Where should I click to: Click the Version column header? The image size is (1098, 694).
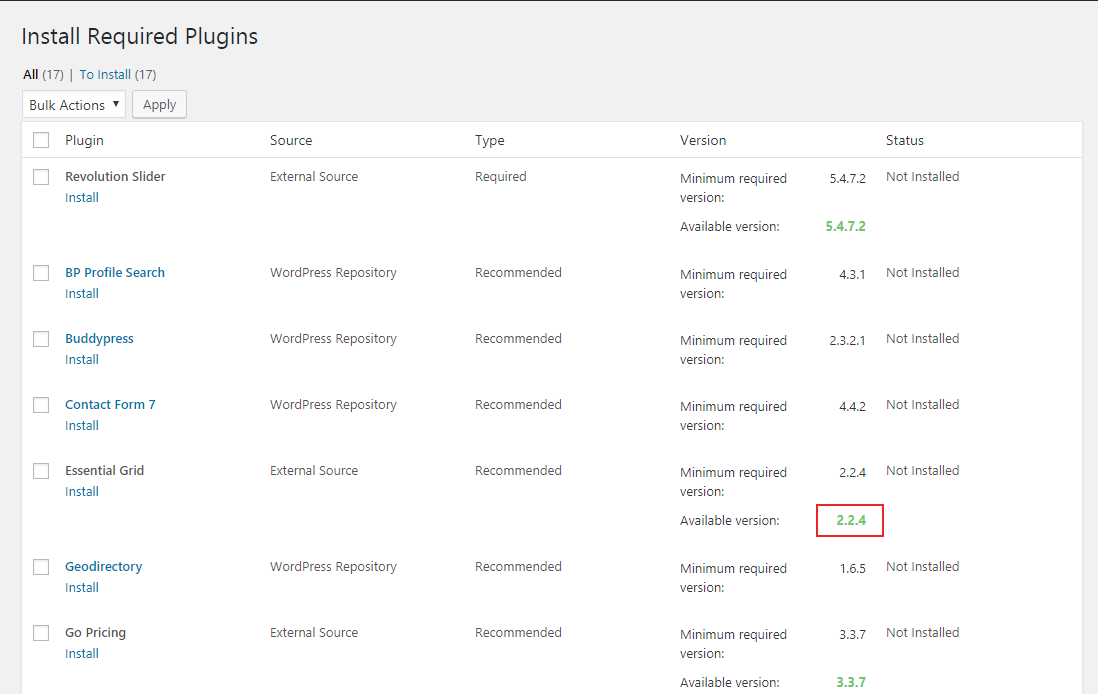[703, 140]
